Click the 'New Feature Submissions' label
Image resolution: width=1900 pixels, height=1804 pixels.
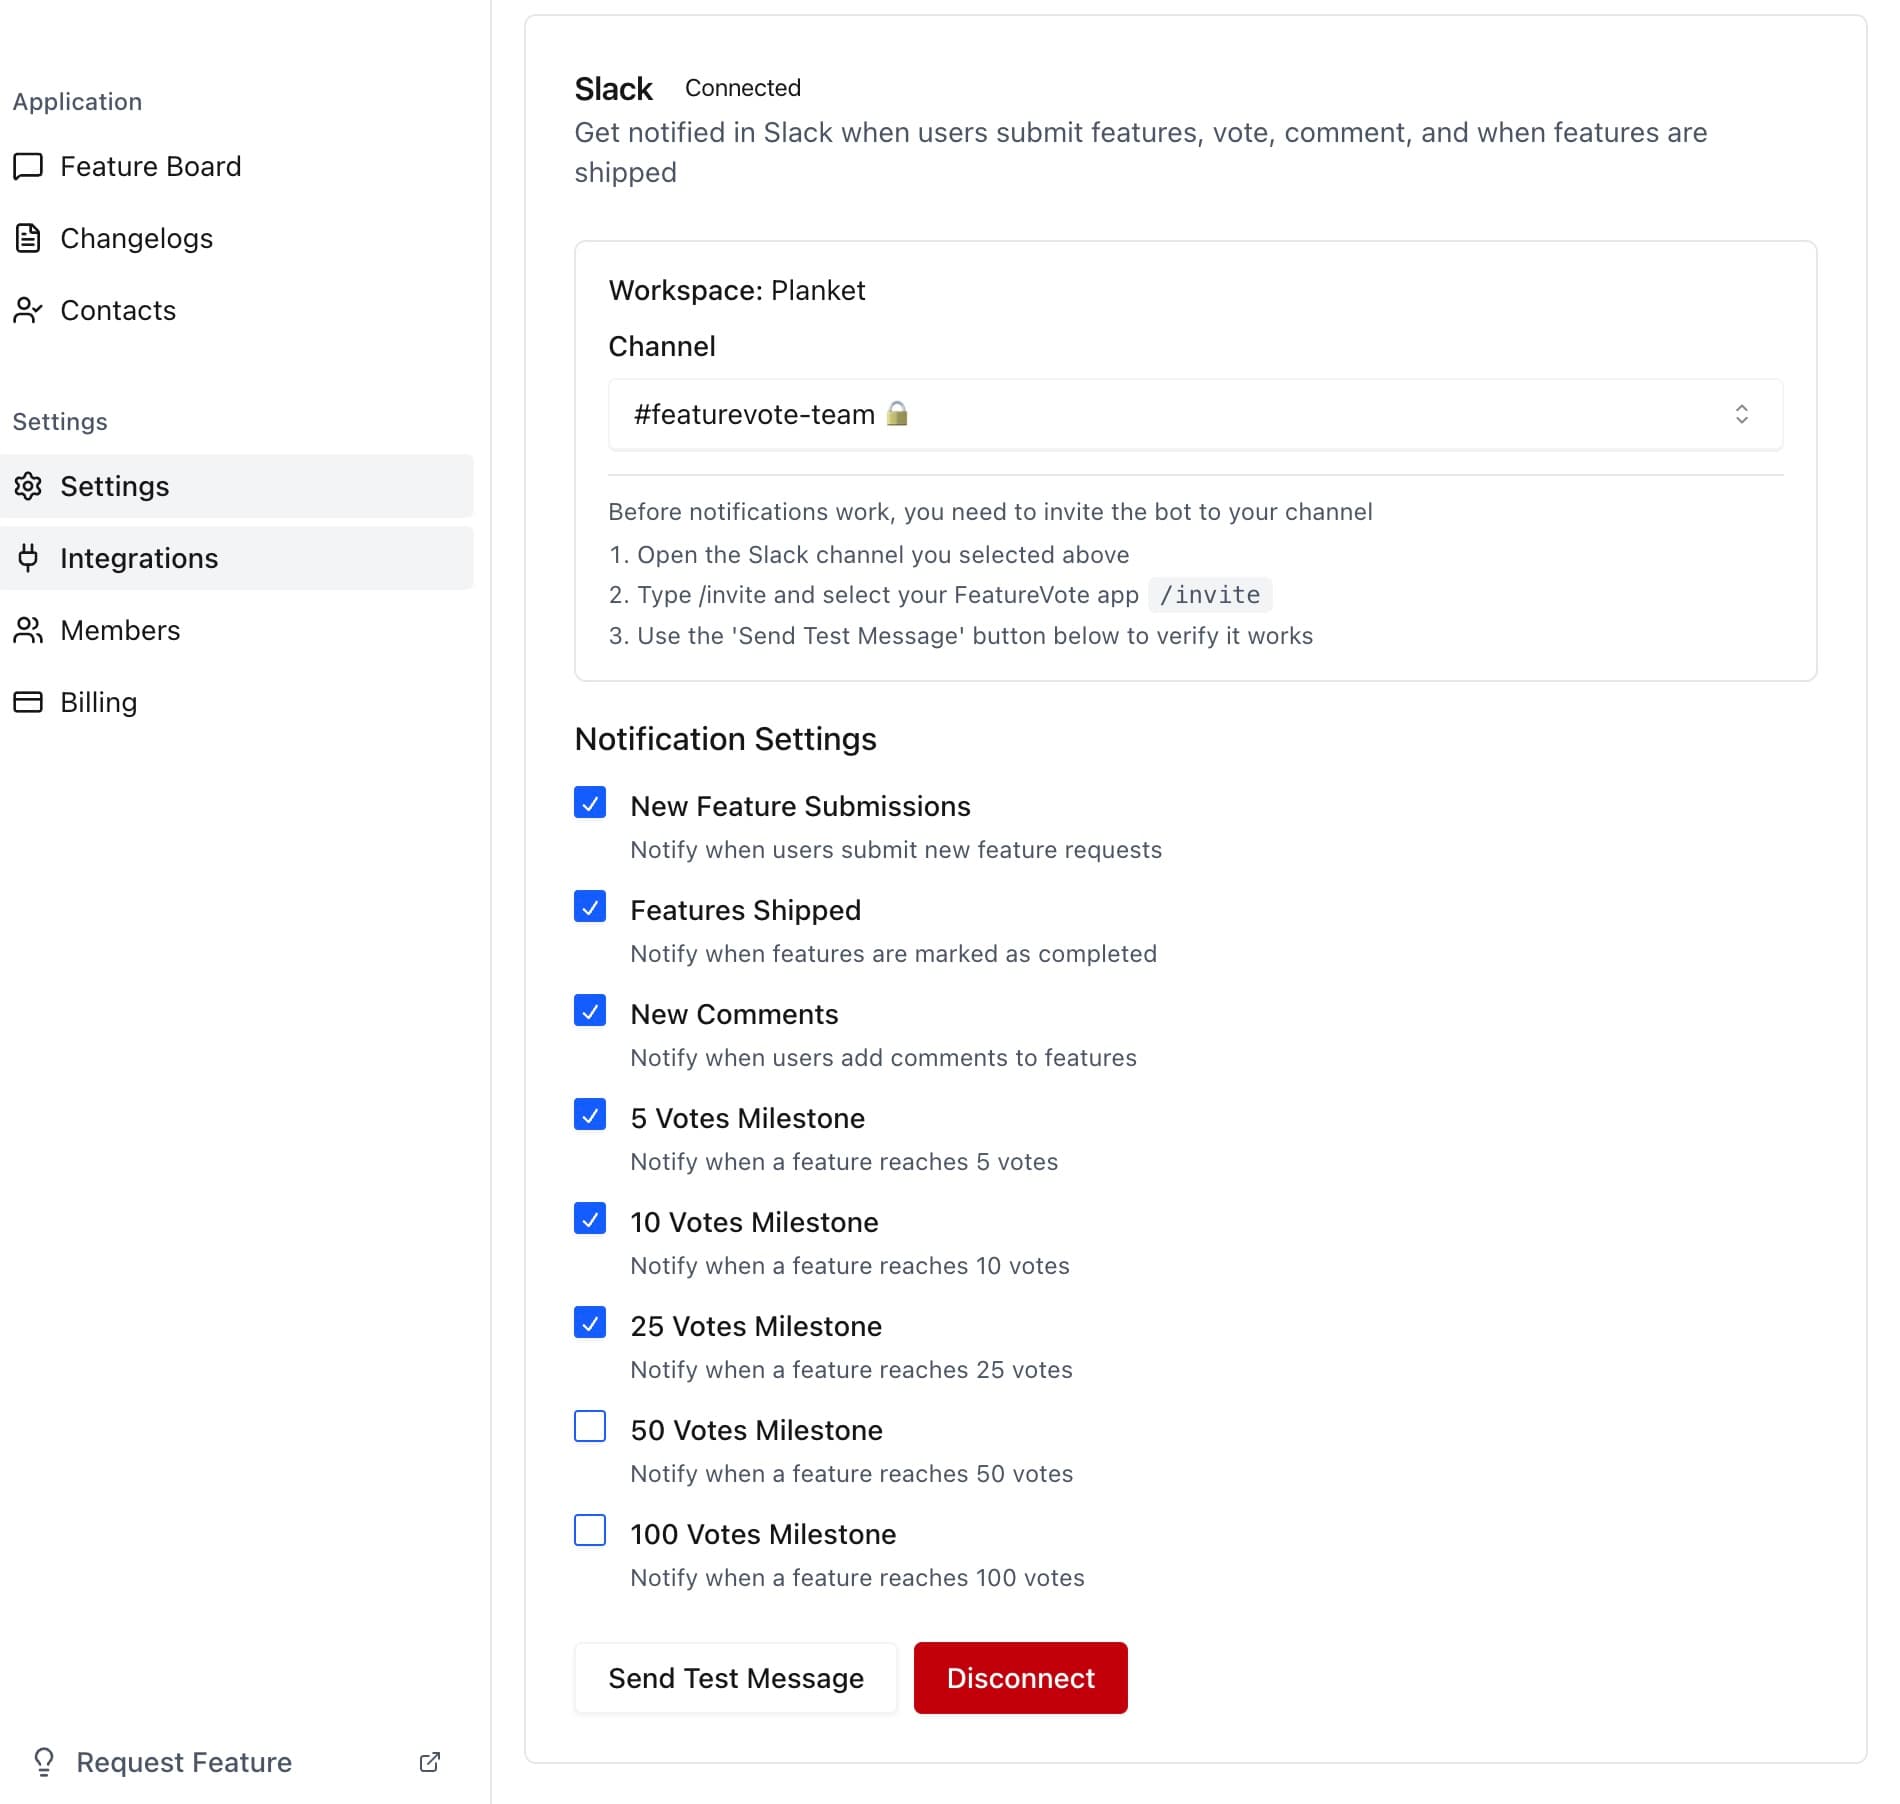[x=800, y=806]
